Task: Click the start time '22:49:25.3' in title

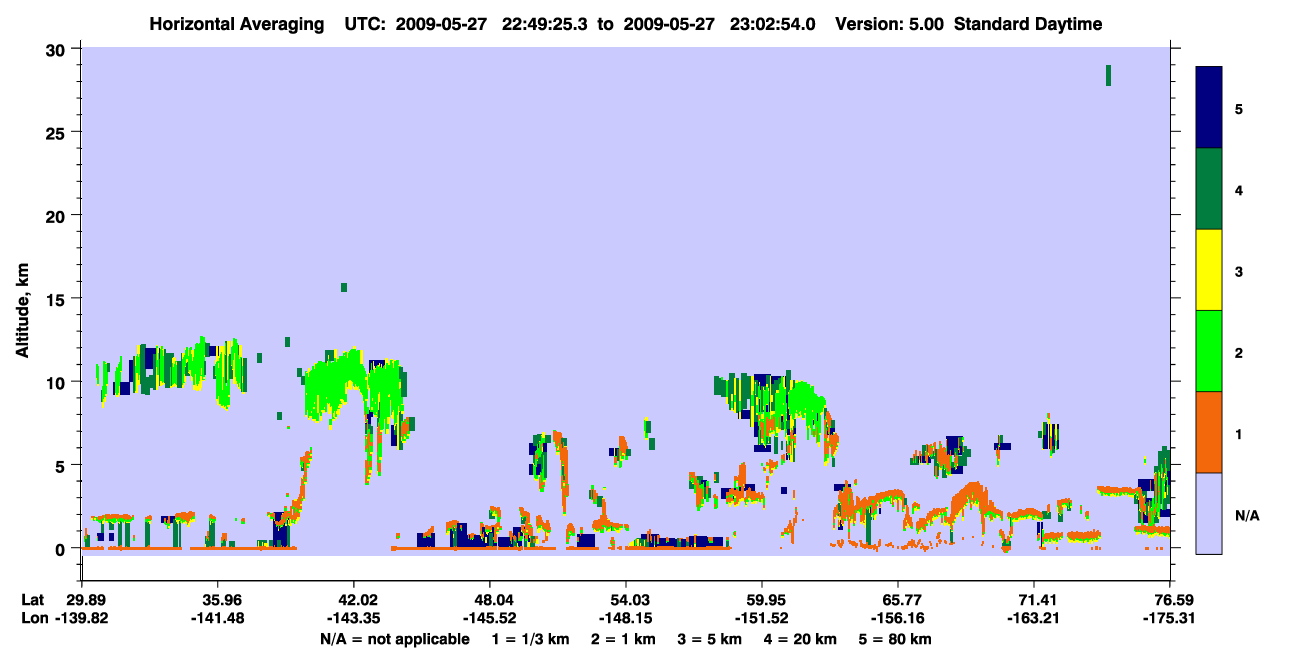Action: click(x=546, y=24)
